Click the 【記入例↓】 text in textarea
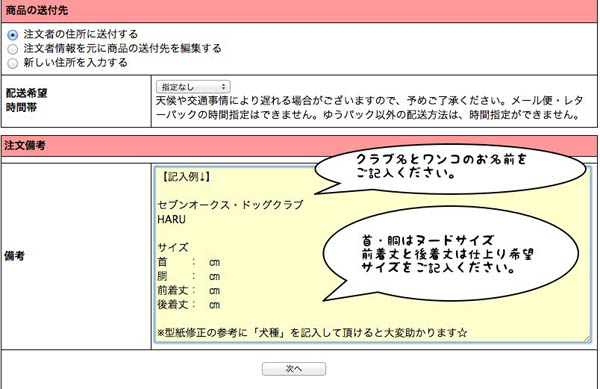Screen dimensions: 600x389 click(x=185, y=177)
